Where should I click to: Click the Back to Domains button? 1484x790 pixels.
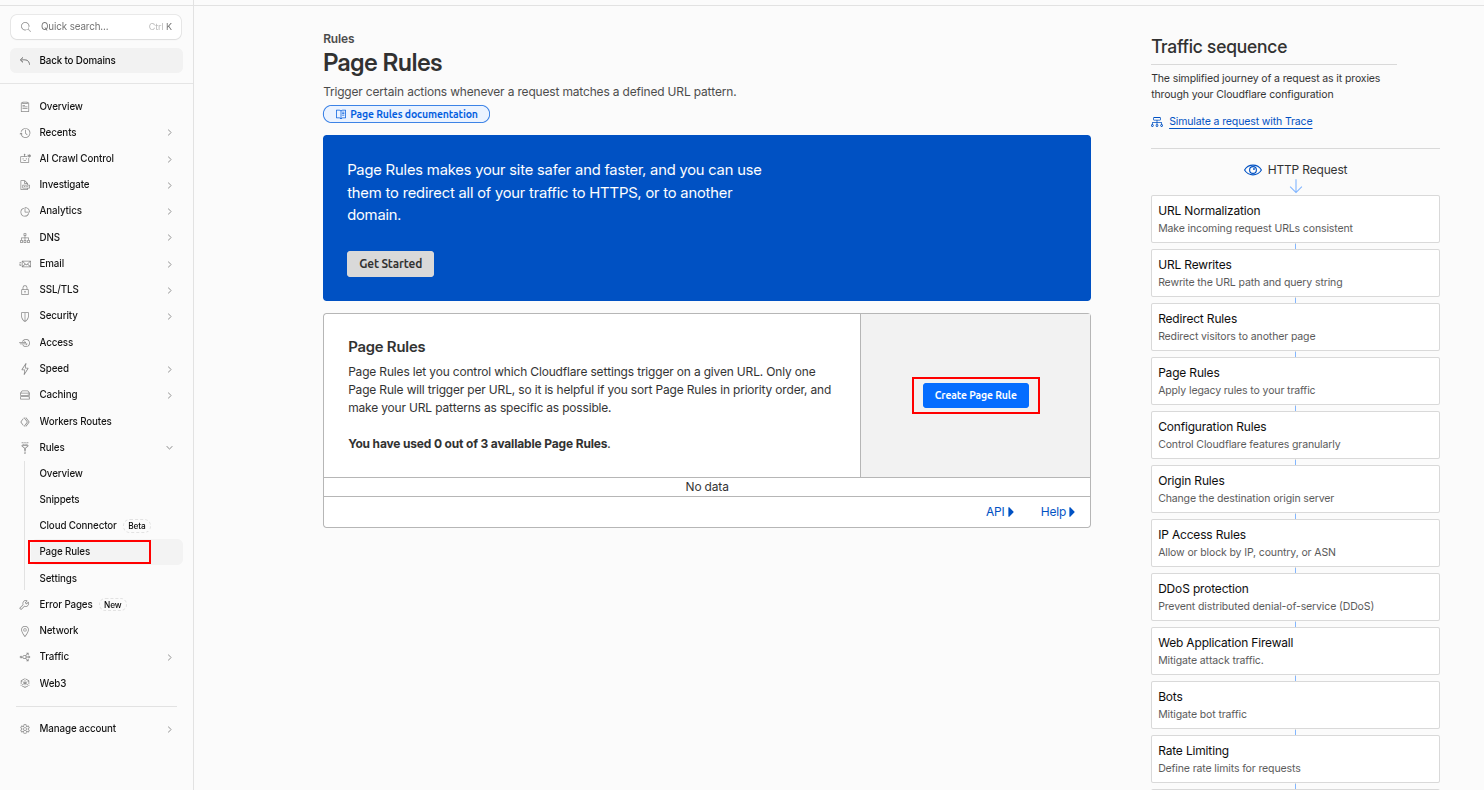point(96,60)
